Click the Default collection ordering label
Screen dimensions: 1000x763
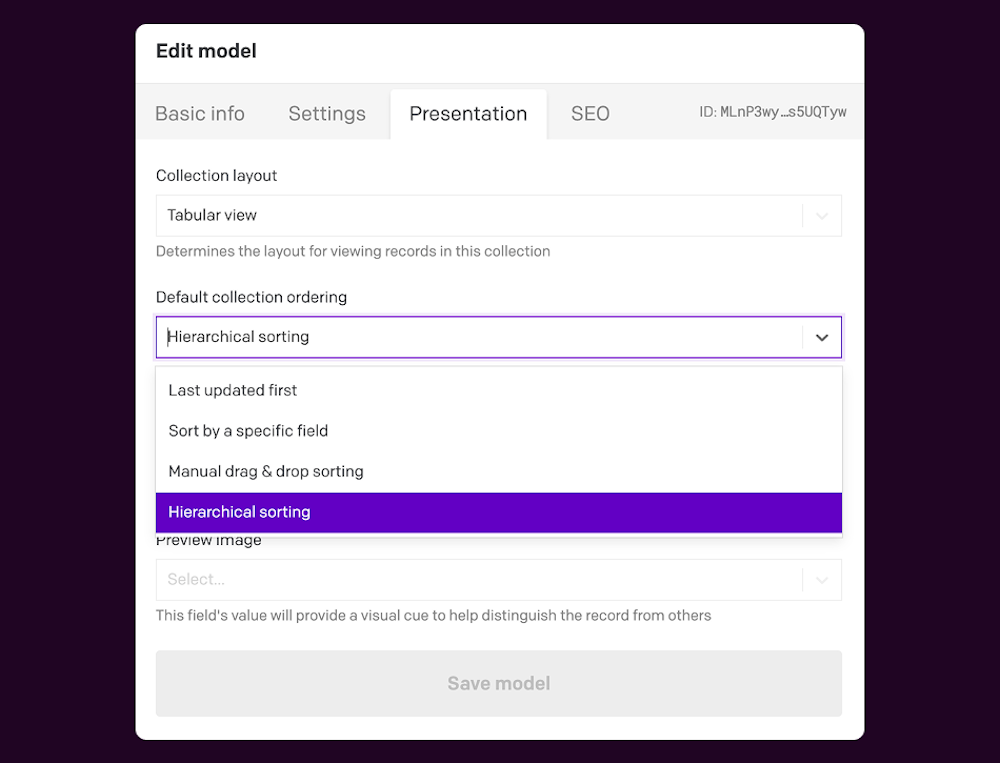(251, 297)
